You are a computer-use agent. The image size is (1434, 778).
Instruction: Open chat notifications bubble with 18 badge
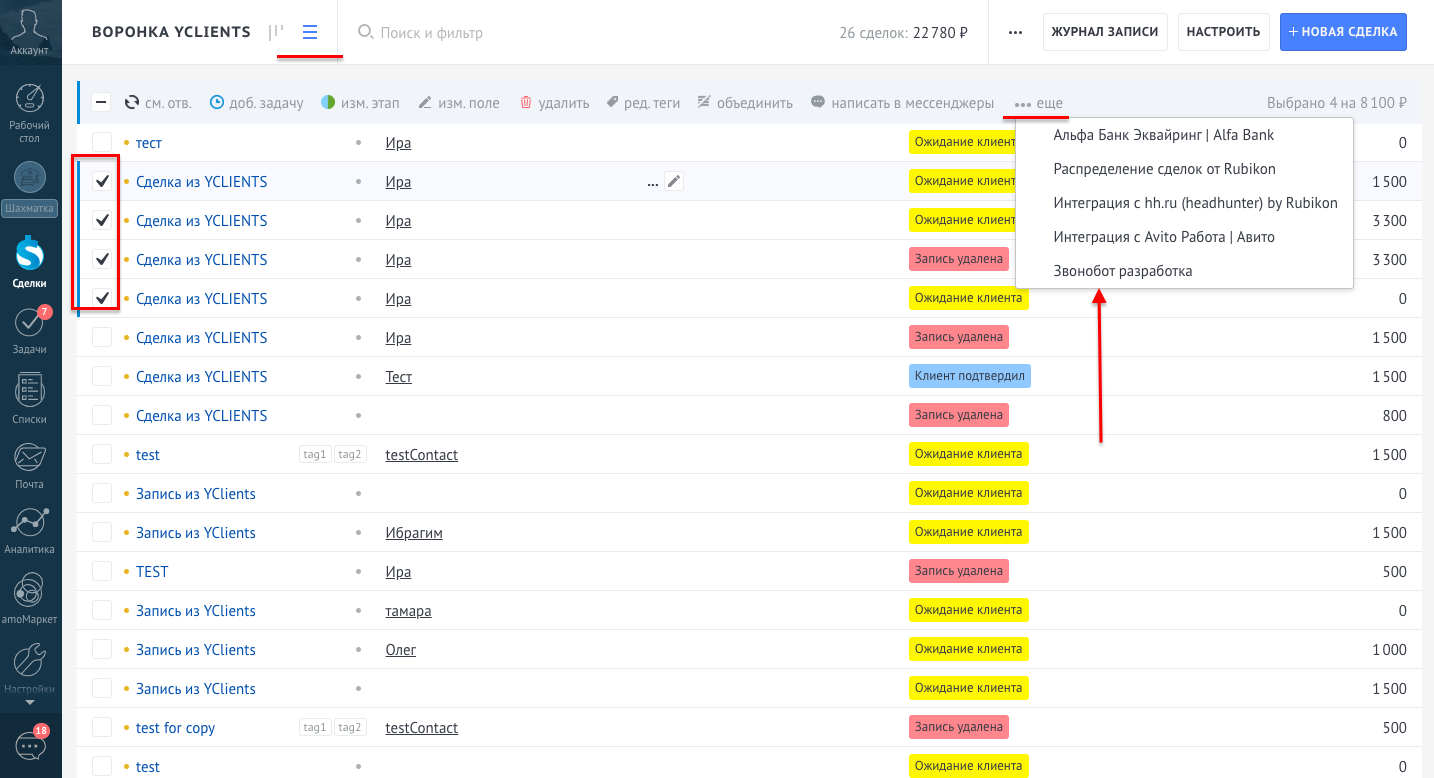pyautogui.click(x=30, y=746)
